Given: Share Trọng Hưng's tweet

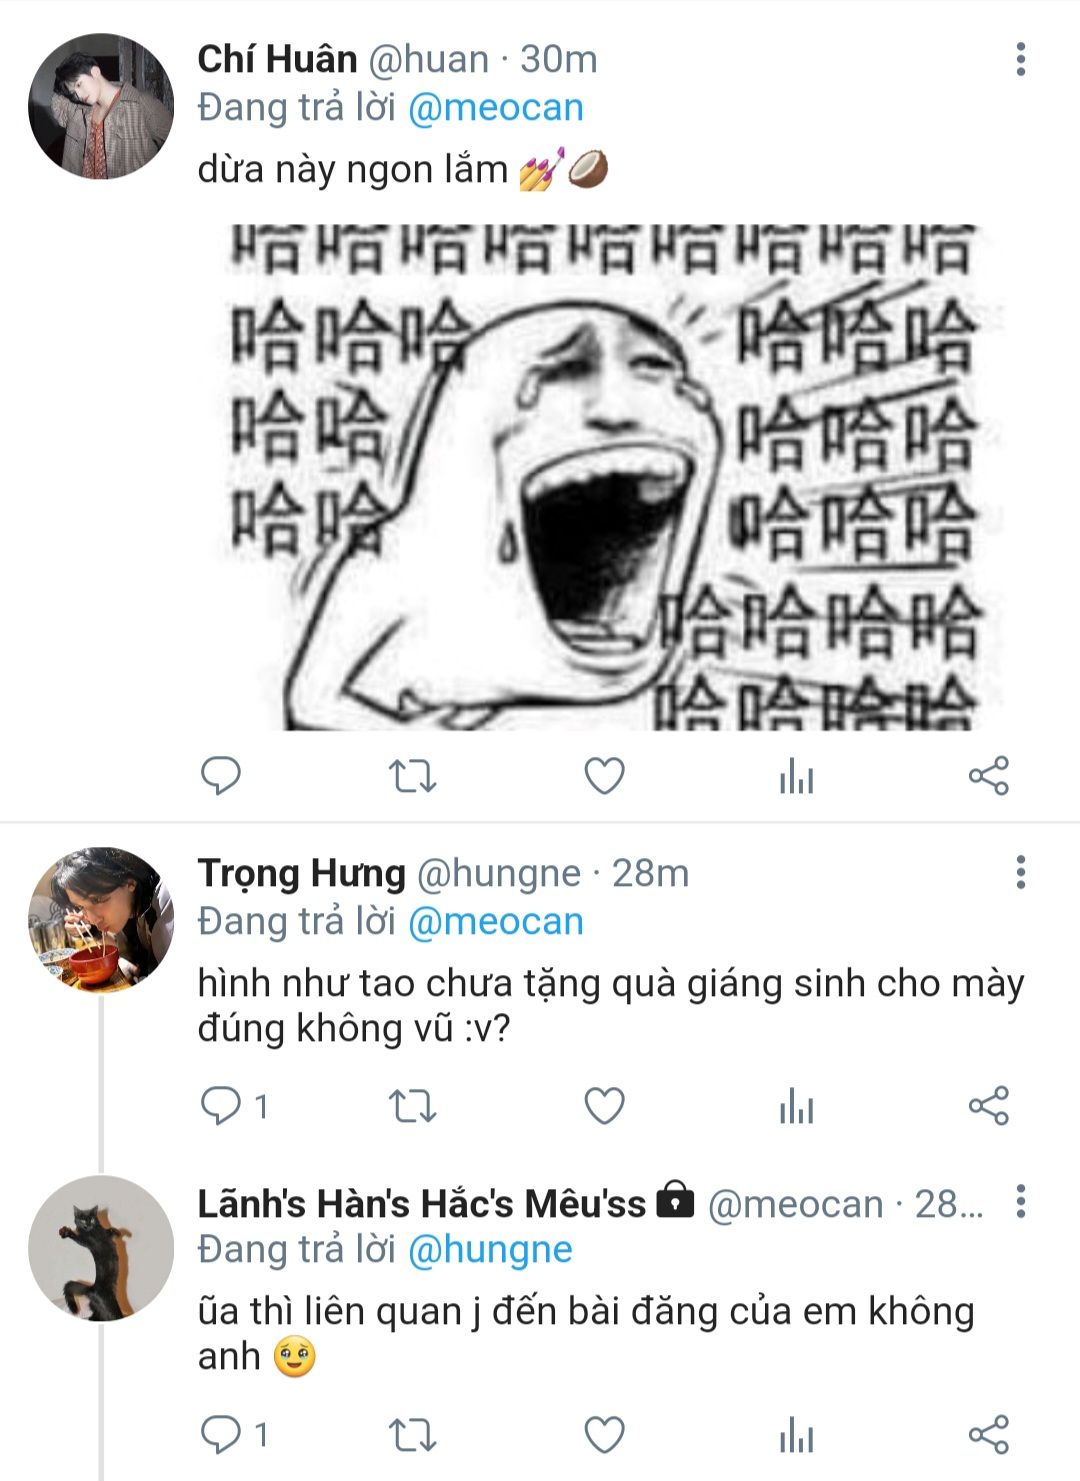Looking at the screenshot, I should click(988, 1106).
